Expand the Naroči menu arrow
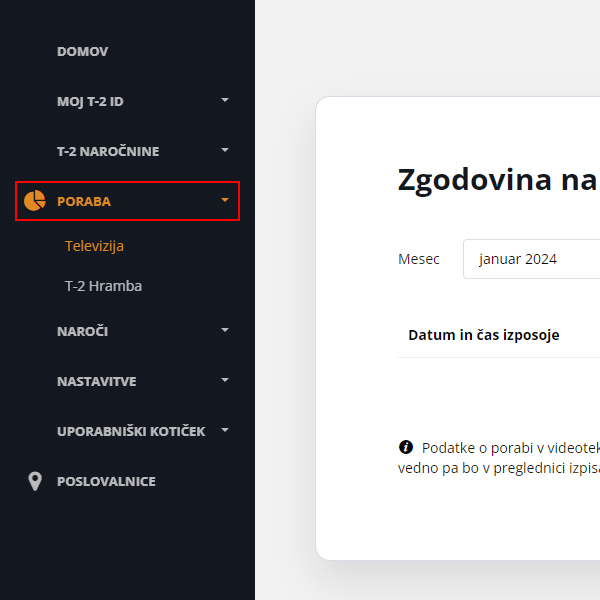This screenshot has width=600, height=600. click(x=225, y=330)
